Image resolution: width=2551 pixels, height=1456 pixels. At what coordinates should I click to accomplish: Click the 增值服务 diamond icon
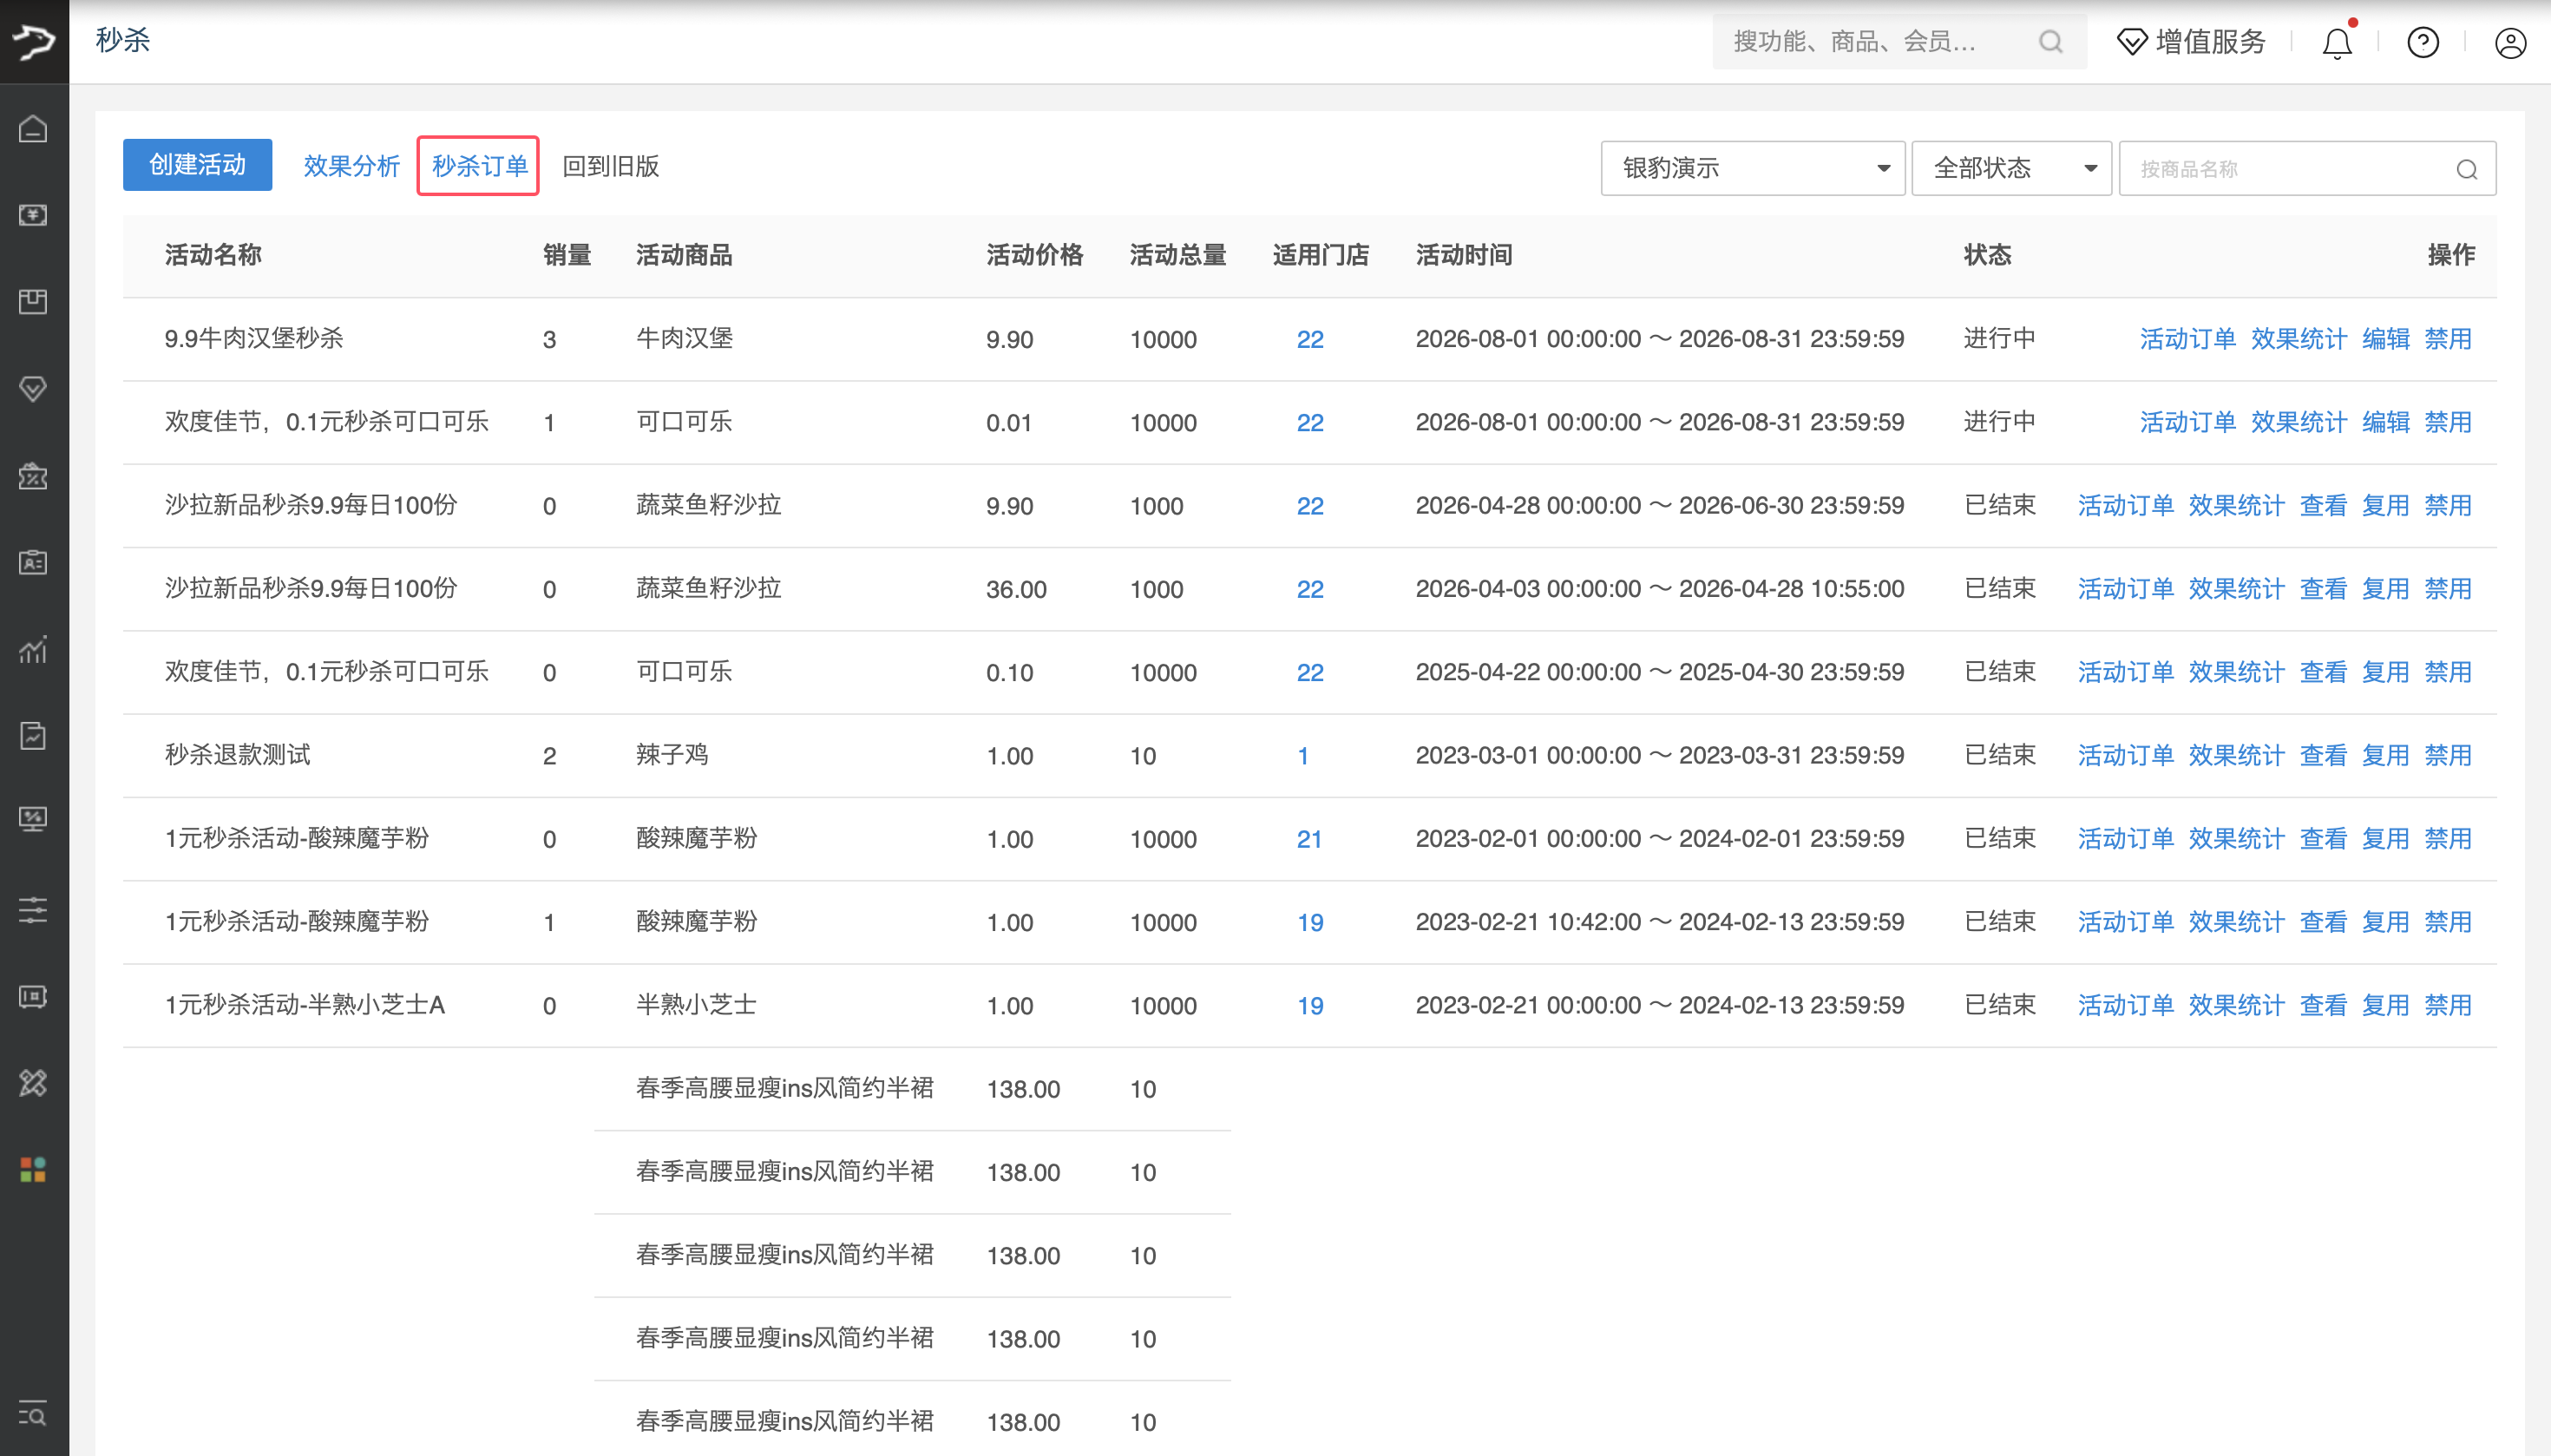point(2132,42)
